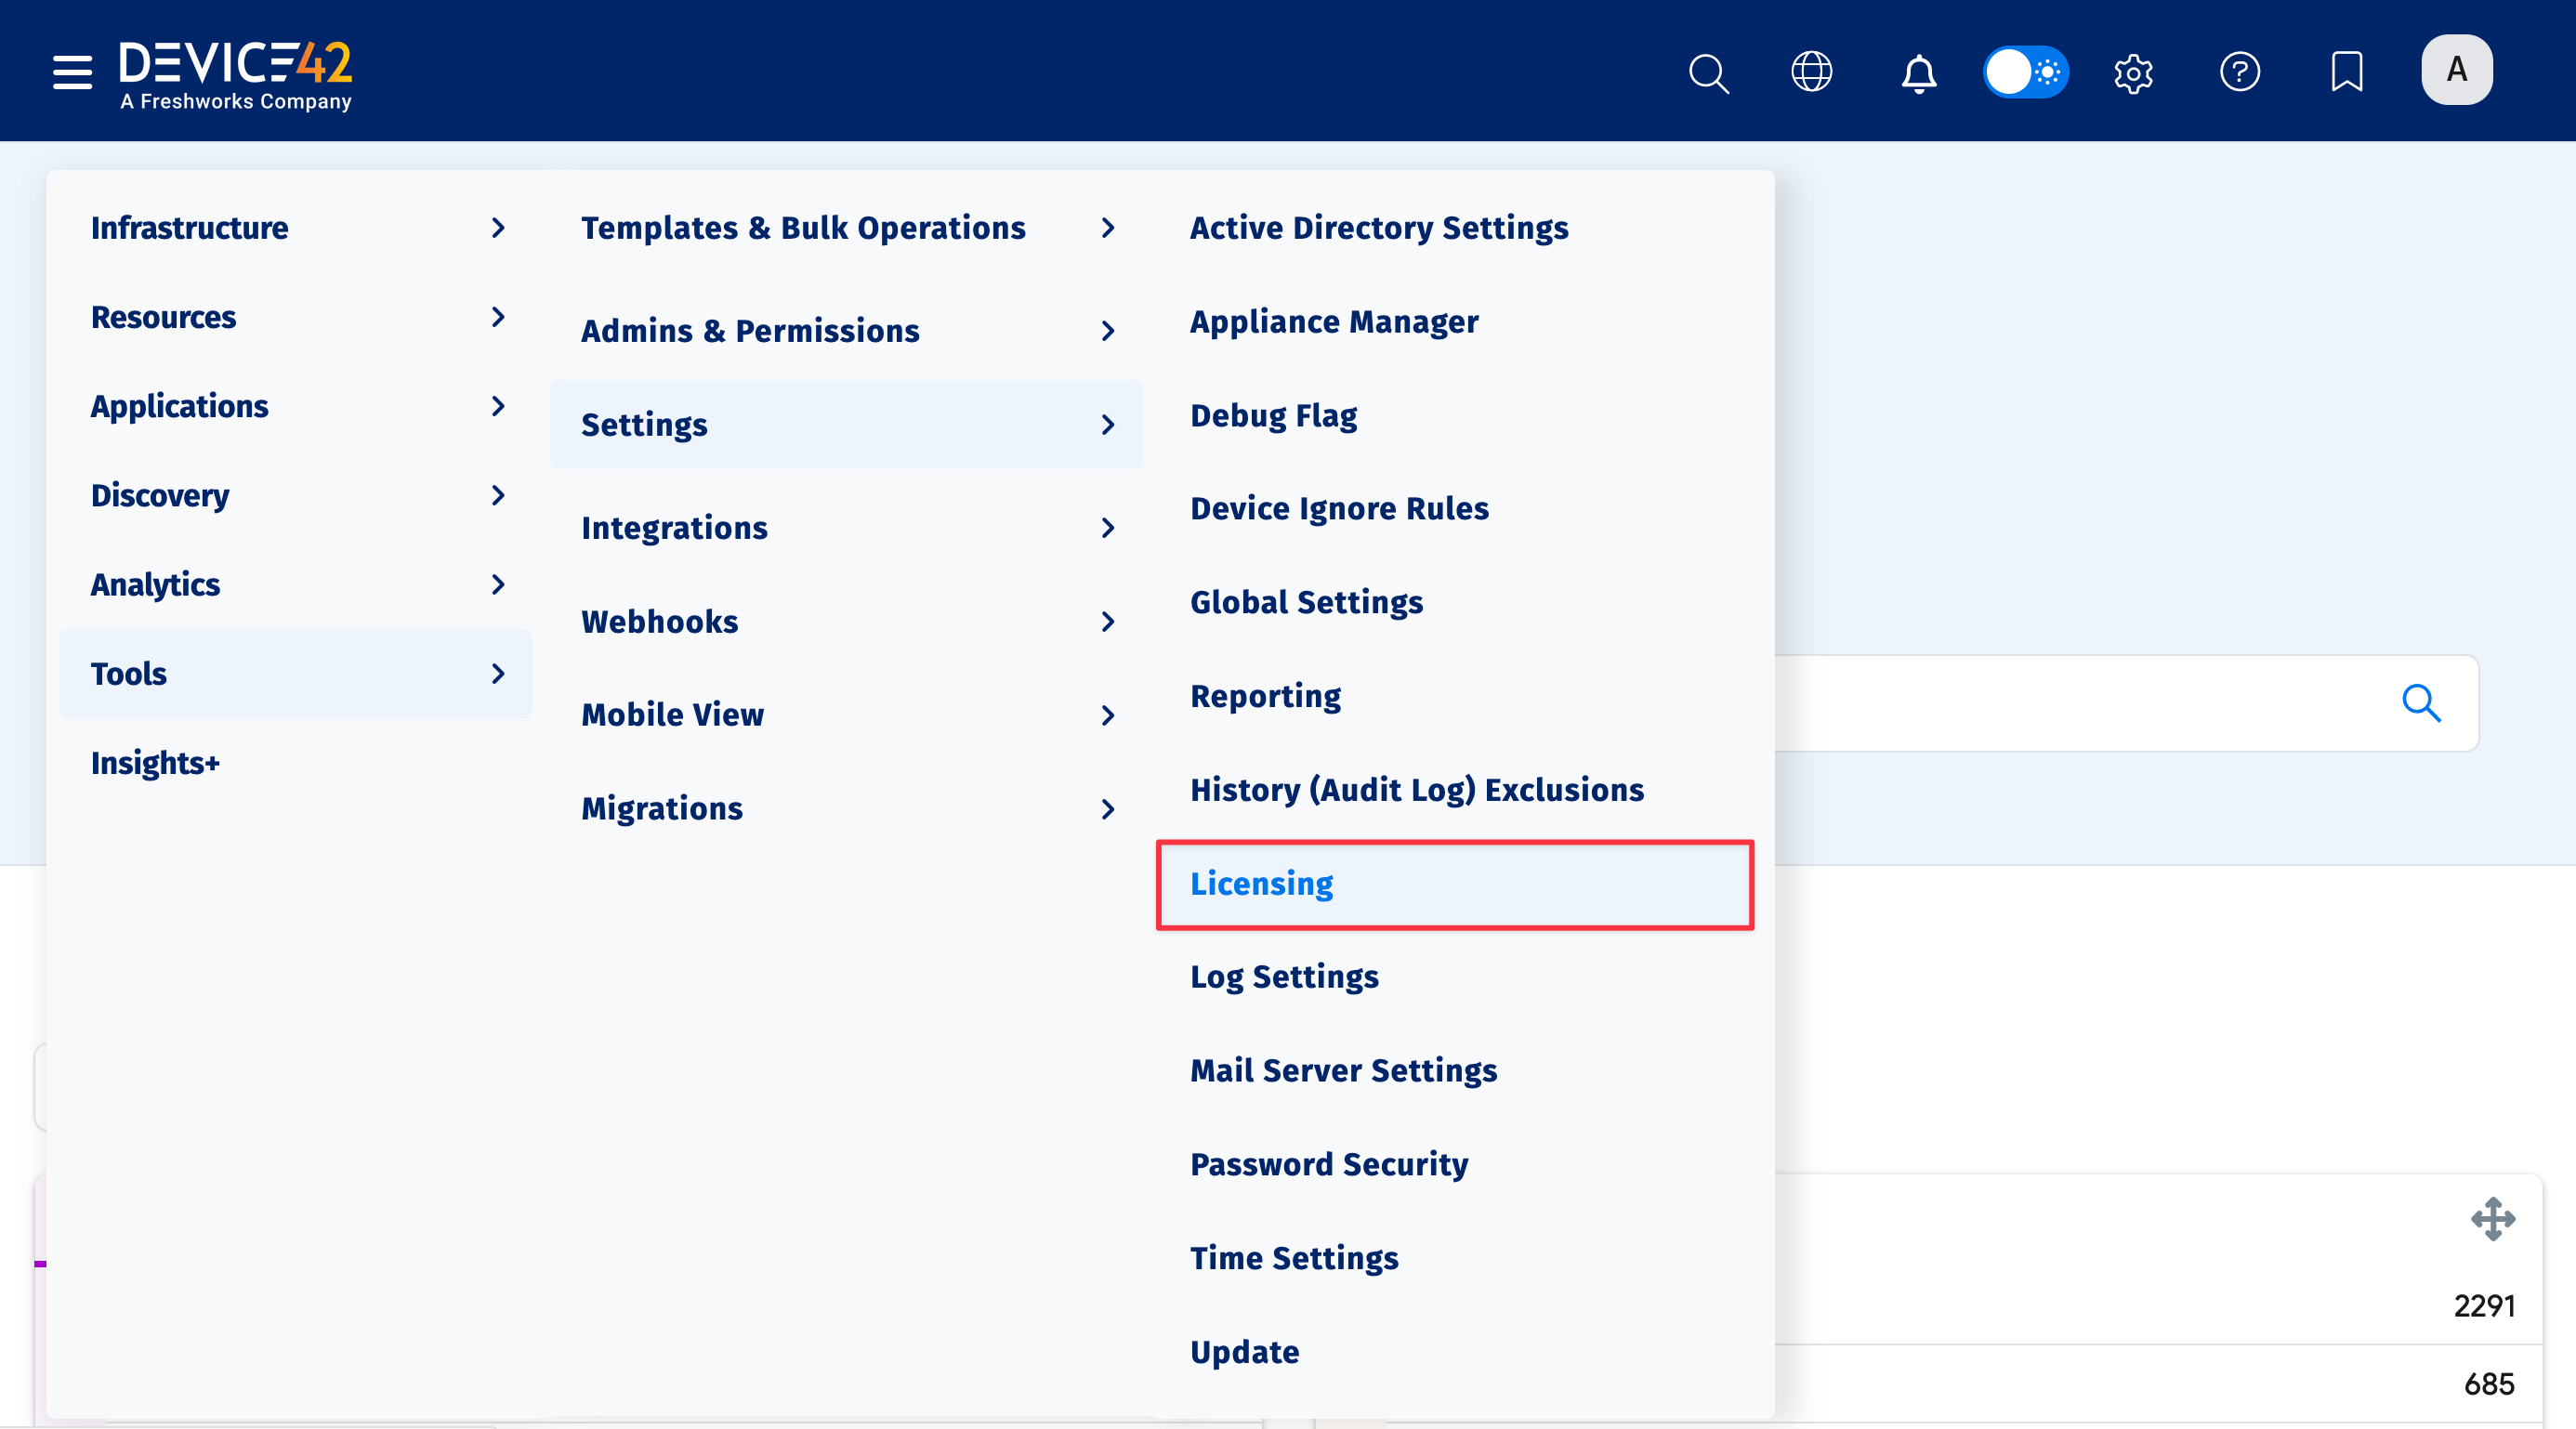Click the magnifier icon in the search bar
Image resolution: width=2576 pixels, height=1429 pixels.
point(2422,703)
